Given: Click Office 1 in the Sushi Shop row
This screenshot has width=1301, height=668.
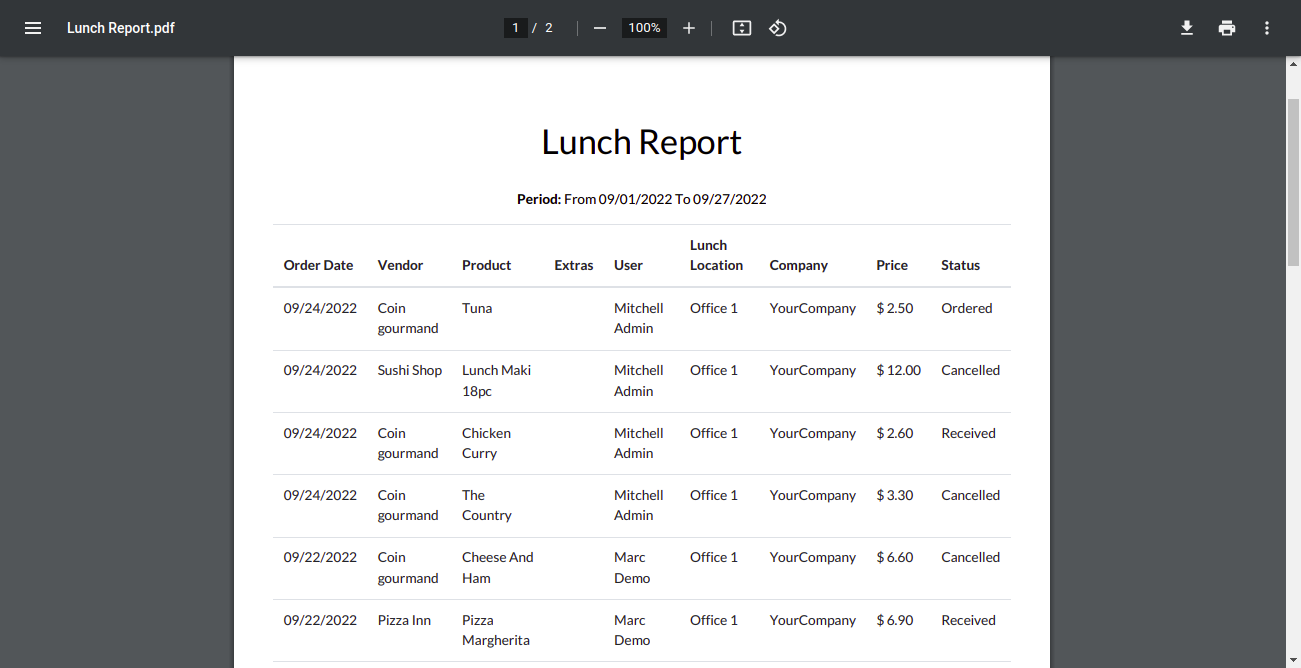Looking at the screenshot, I should [x=714, y=370].
